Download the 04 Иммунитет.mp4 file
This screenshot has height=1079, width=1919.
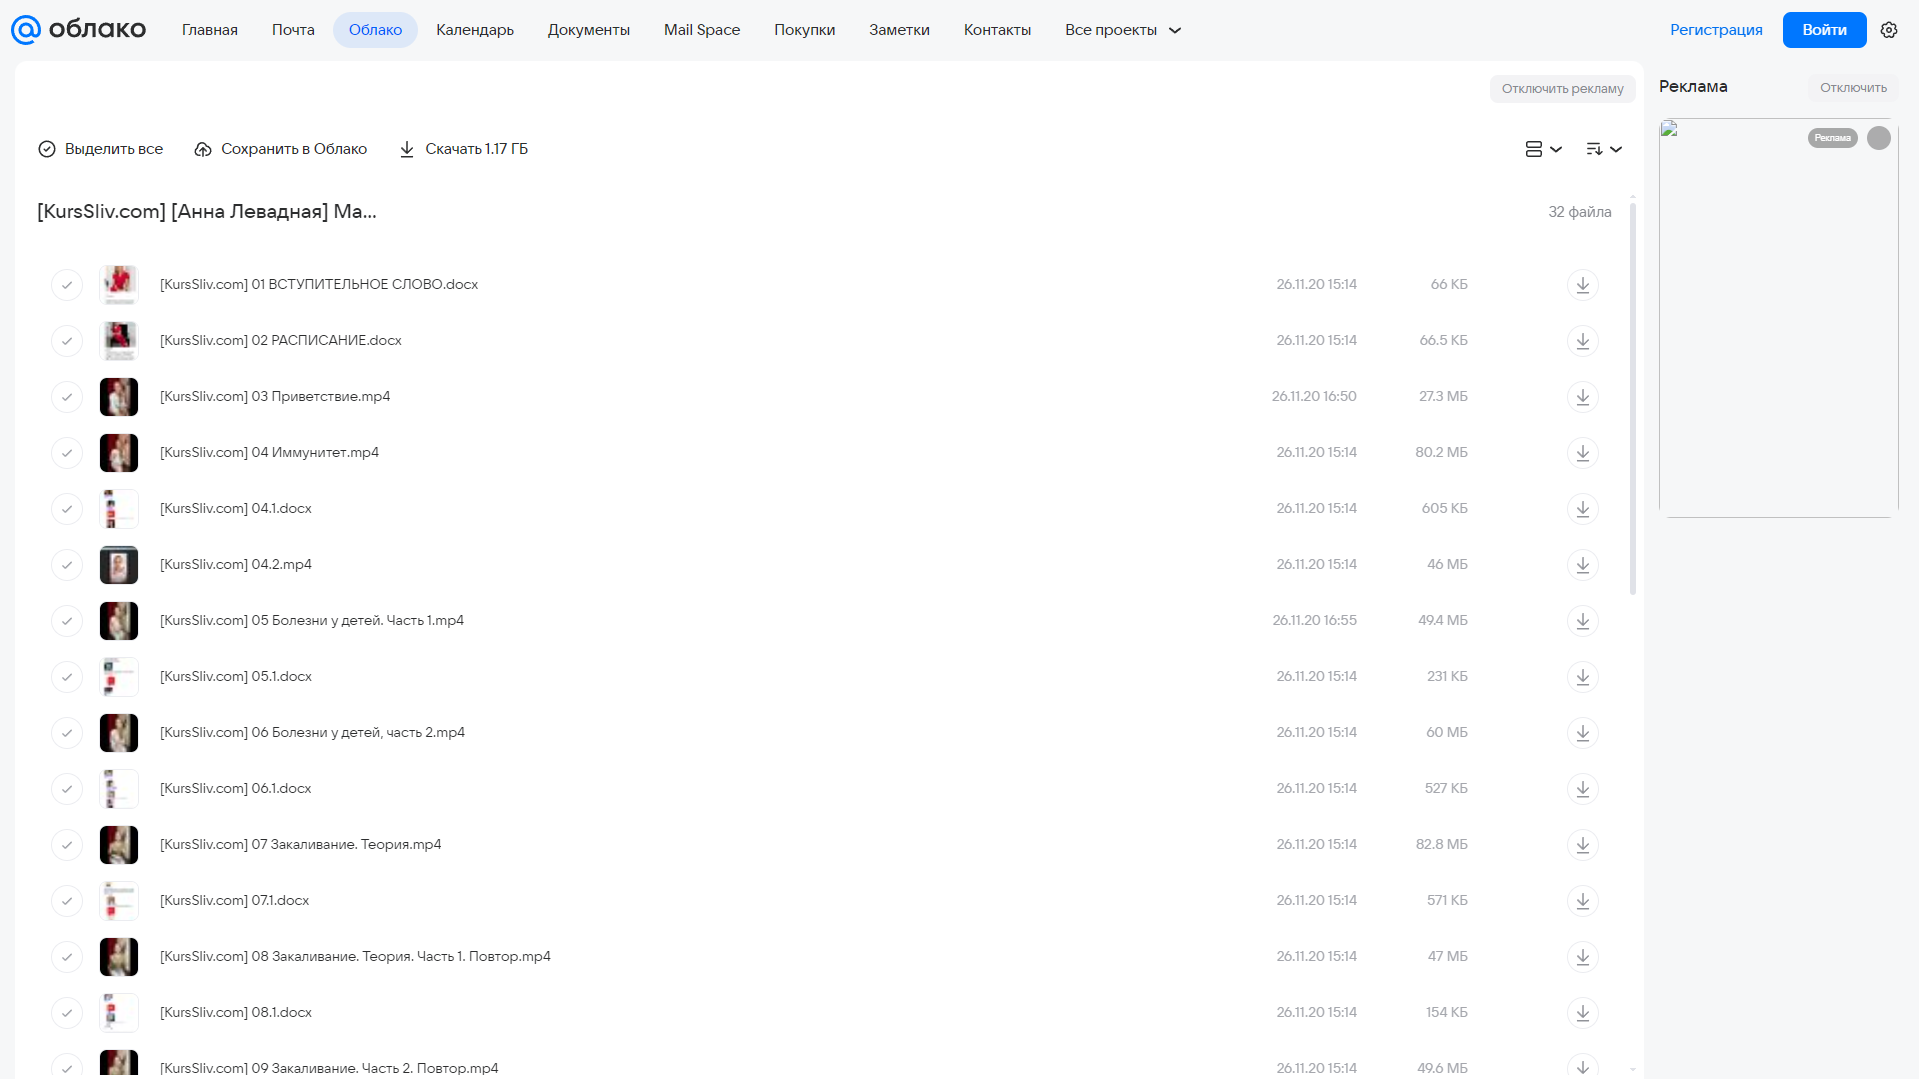point(1582,453)
